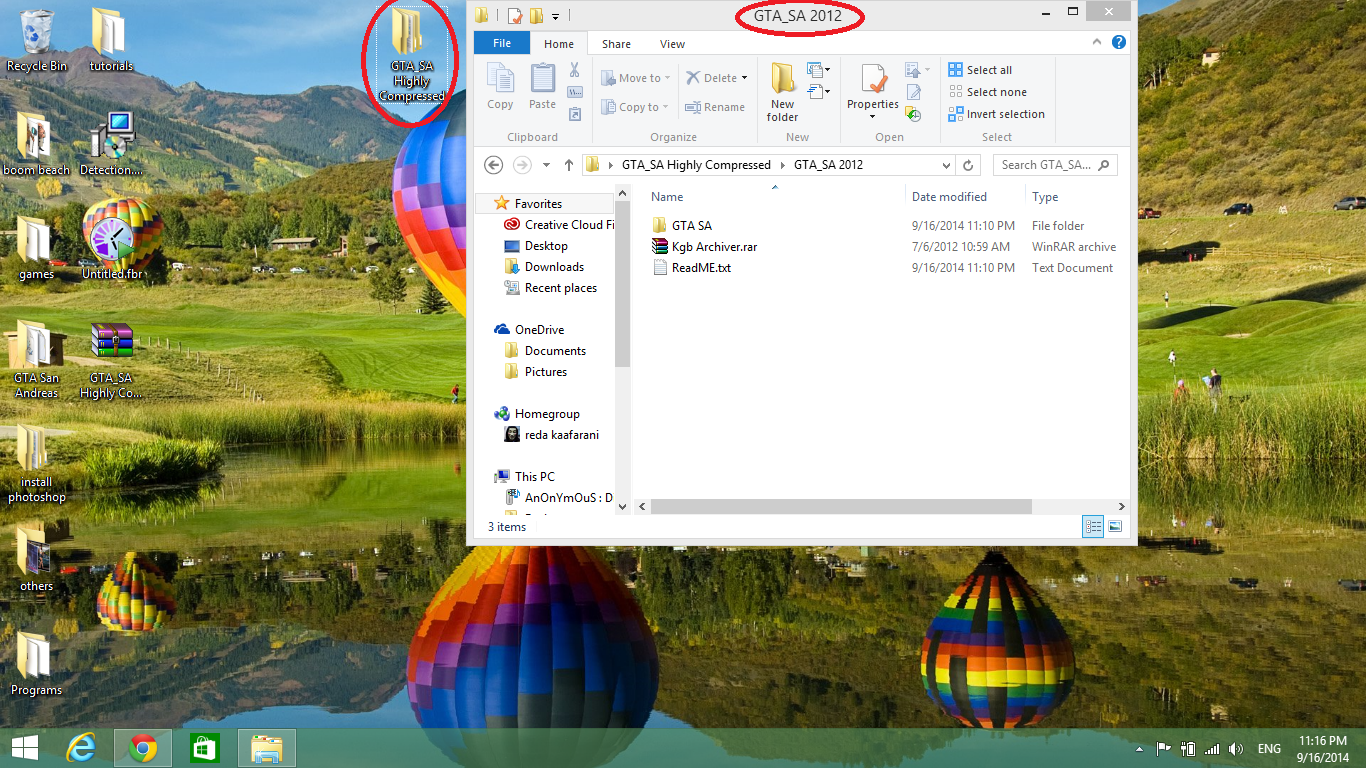1366x768 pixels.
Task: Open the Recycle Bin desktop icon
Action: point(37,41)
